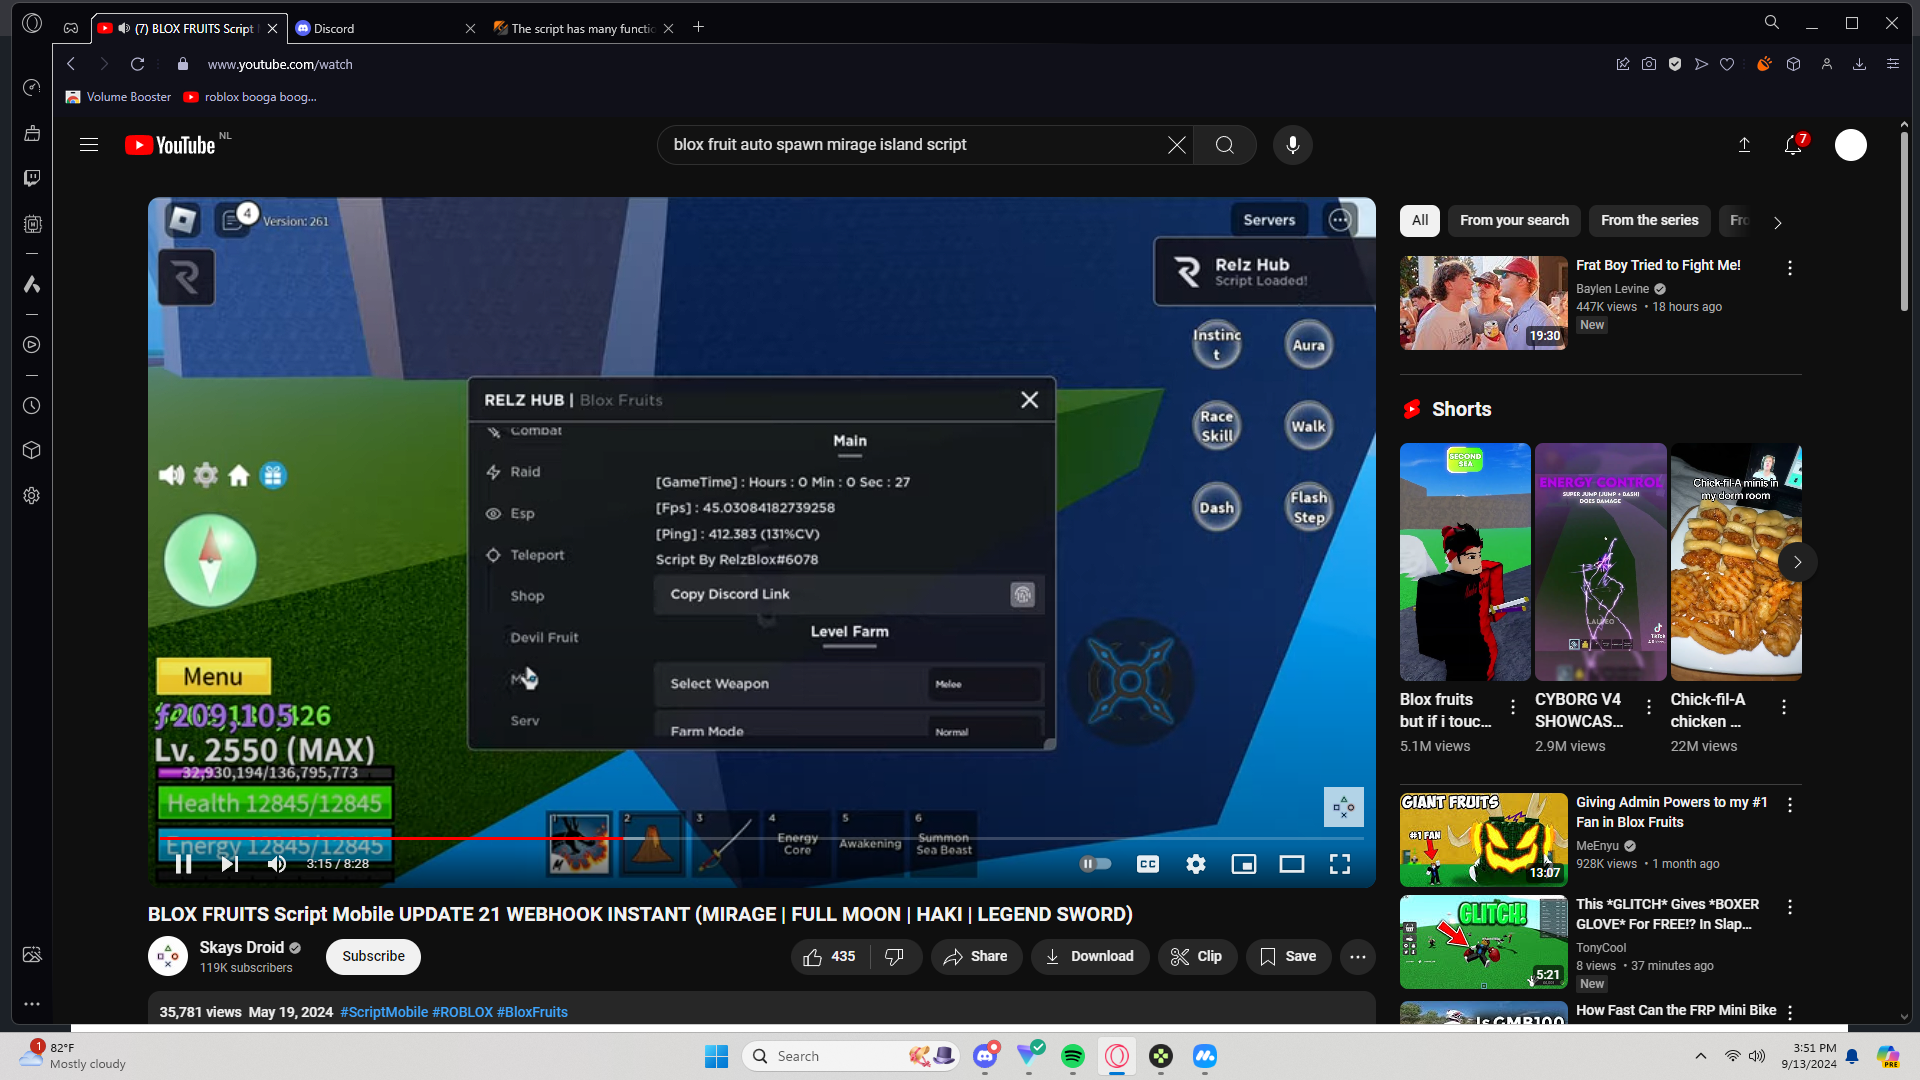
Task: Open more actions under the video
Action: click(x=1358, y=957)
